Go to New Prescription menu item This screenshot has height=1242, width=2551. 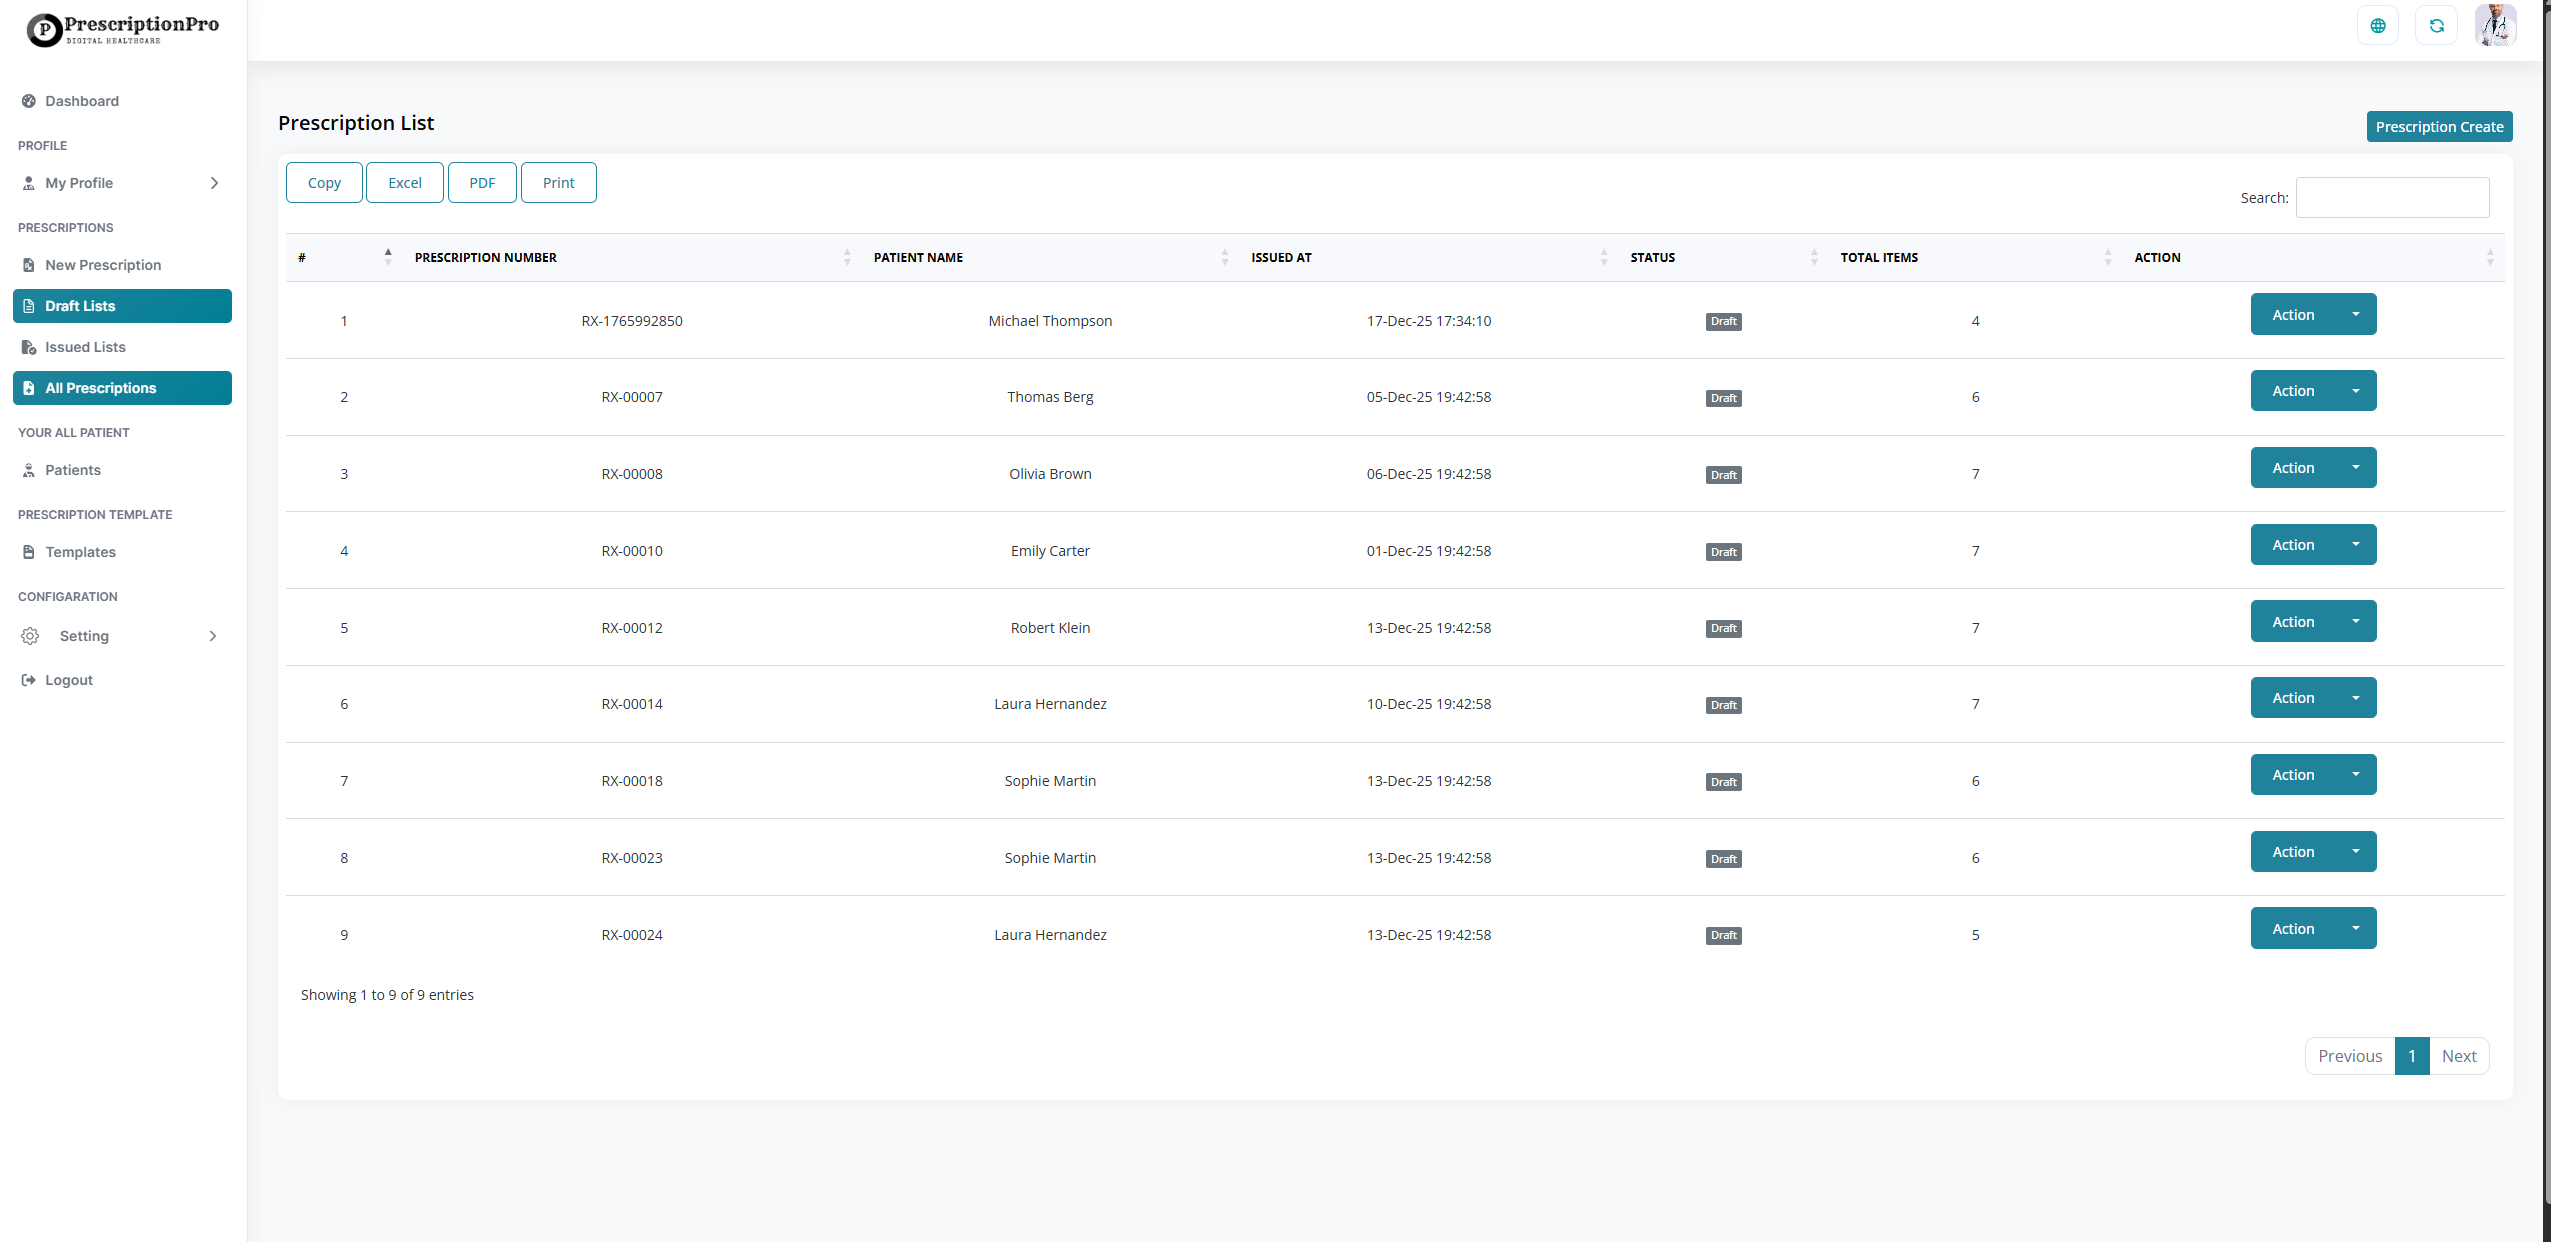102,265
